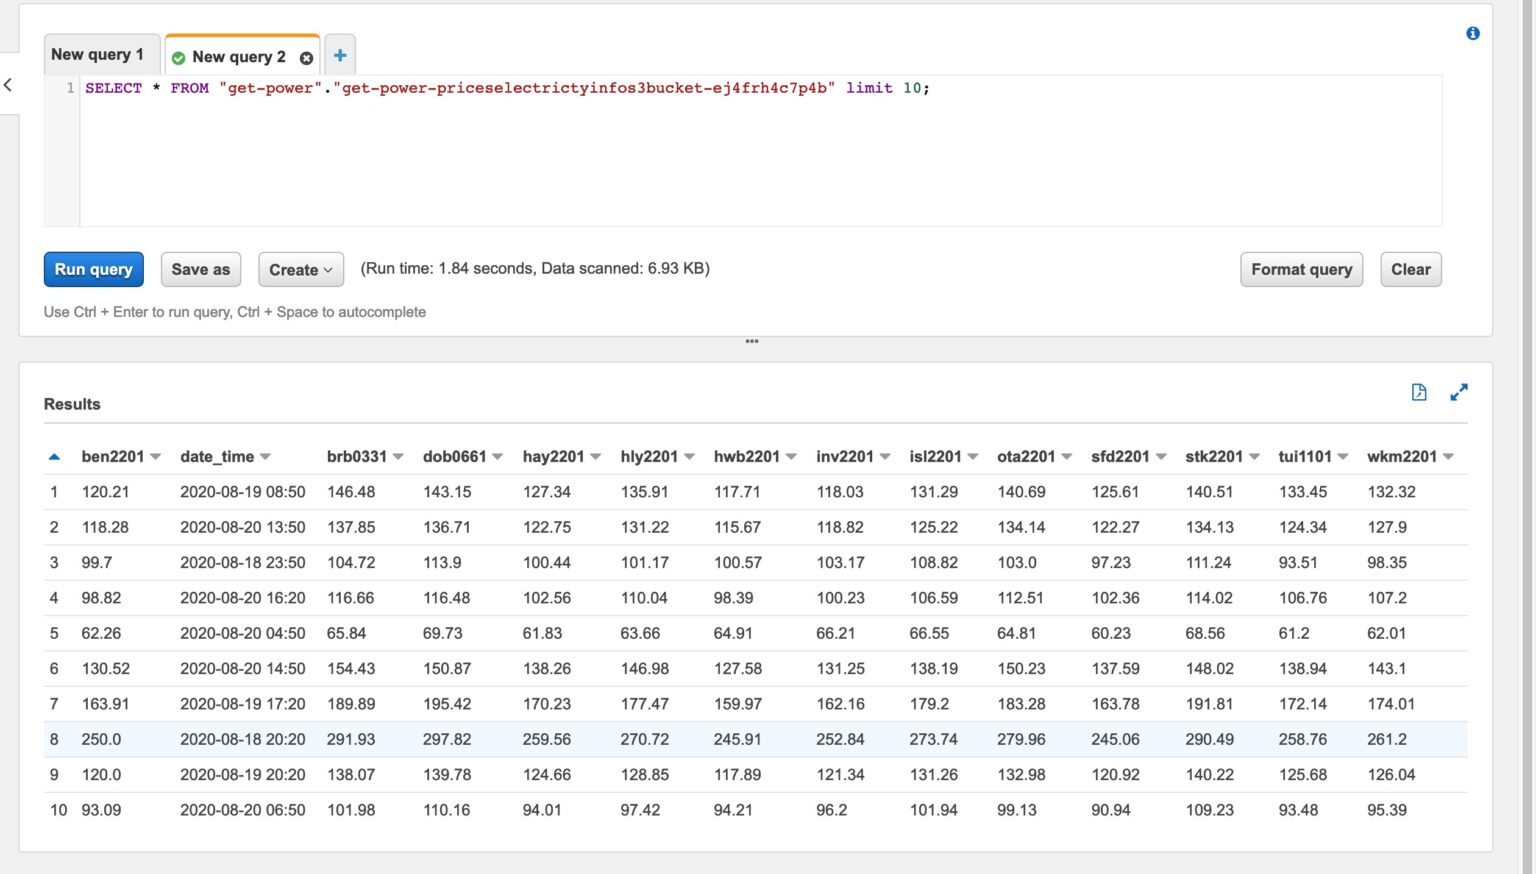1536x874 pixels.
Task: Click the info icon at top right
Action: click(x=1473, y=33)
